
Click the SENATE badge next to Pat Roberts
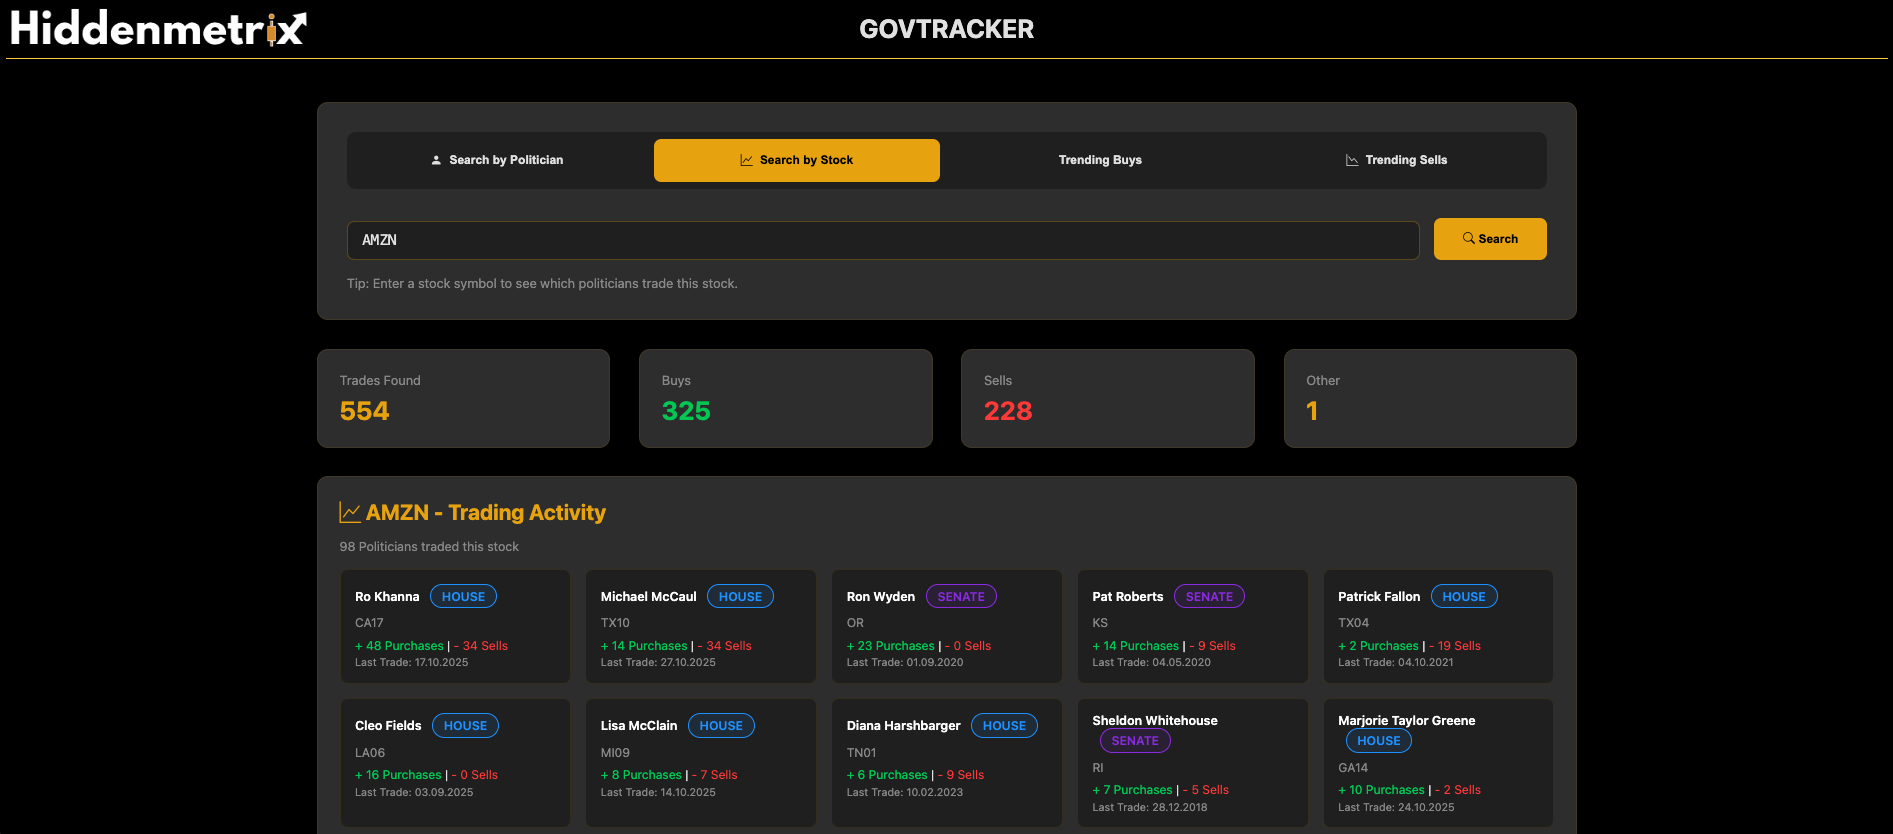(1209, 597)
